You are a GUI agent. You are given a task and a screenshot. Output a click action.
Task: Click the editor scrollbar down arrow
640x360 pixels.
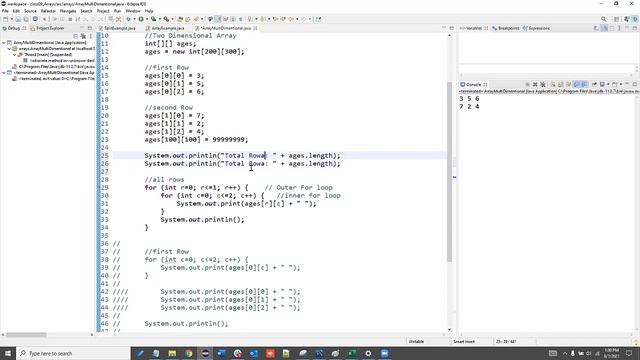[x=449, y=329]
